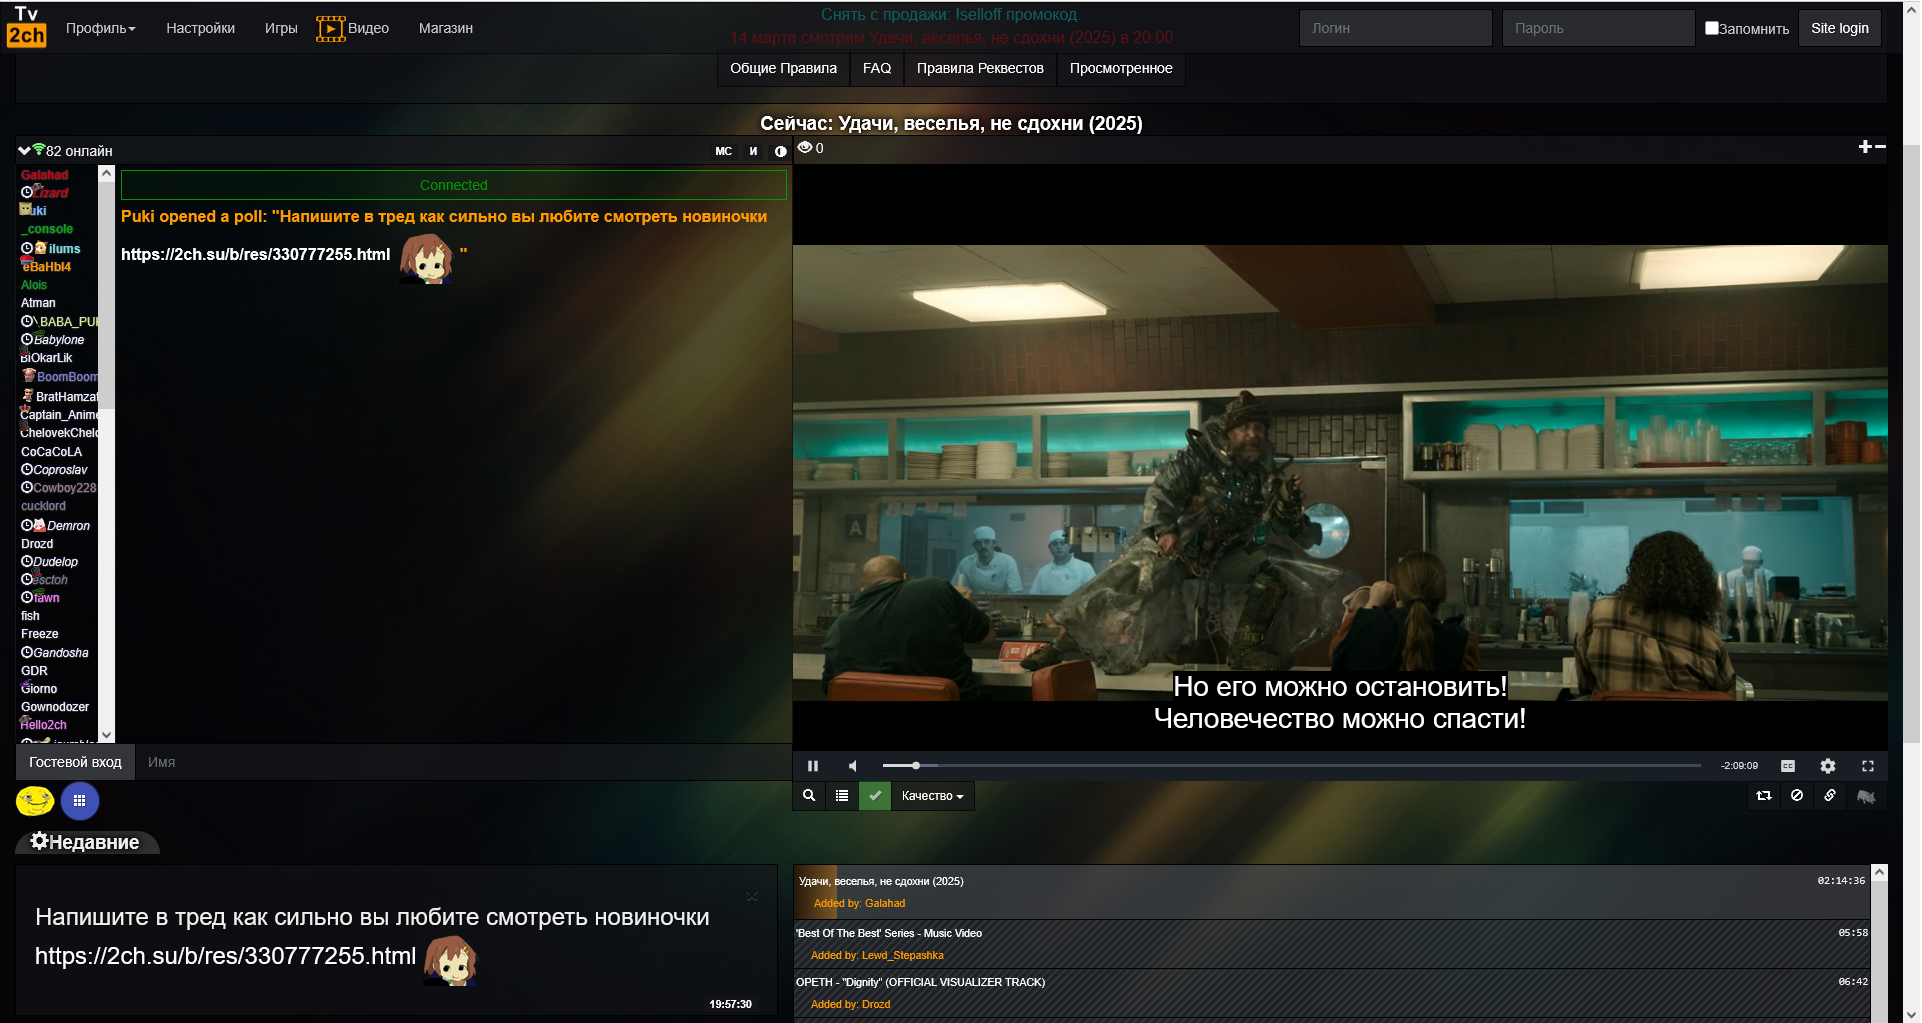1922x1023 pixels.
Task: Toggle the playlist list view button
Action: (x=842, y=796)
